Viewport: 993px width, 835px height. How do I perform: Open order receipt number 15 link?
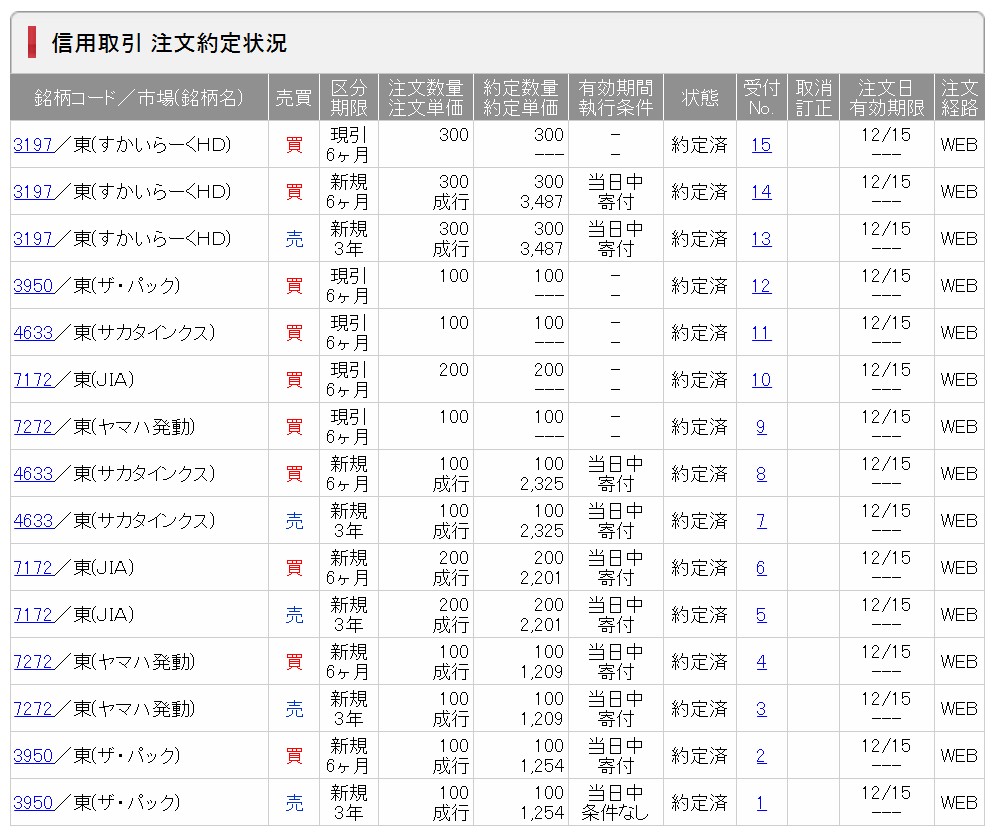tap(761, 145)
